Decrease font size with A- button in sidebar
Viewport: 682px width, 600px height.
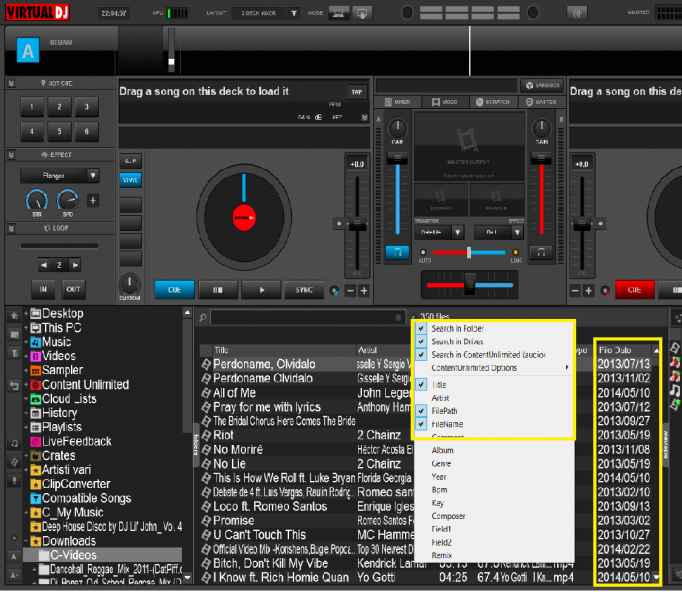coord(14,575)
